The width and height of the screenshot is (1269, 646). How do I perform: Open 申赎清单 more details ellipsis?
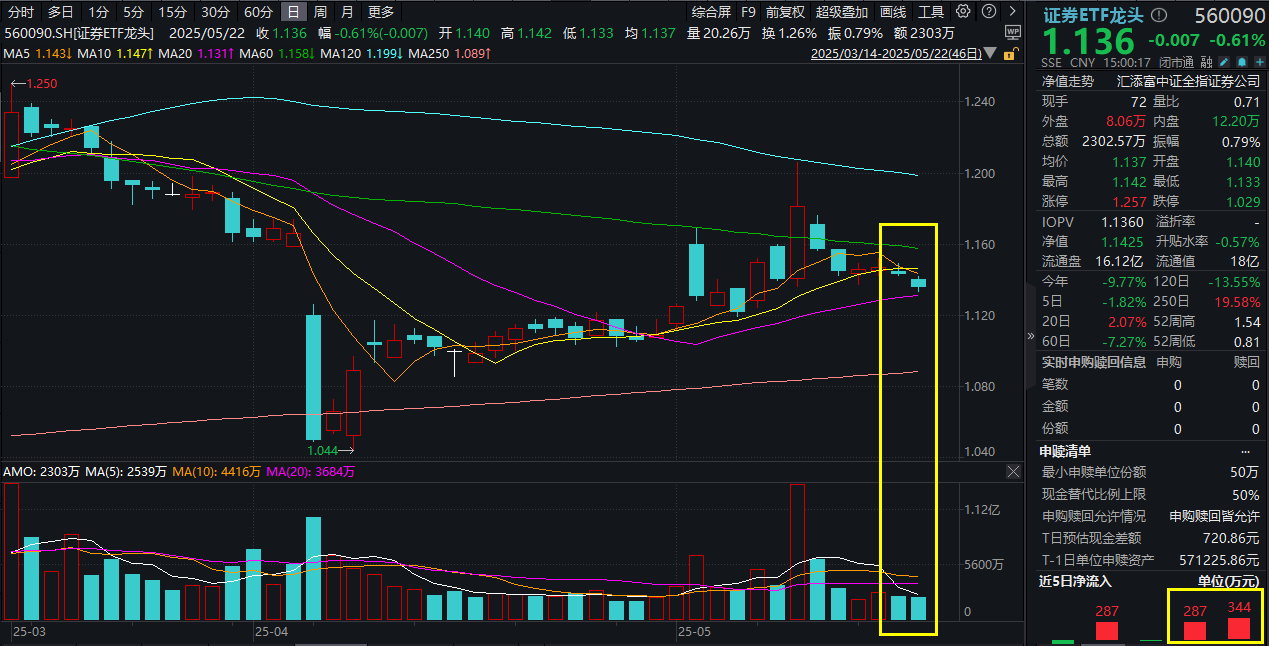tap(1256, 451)
